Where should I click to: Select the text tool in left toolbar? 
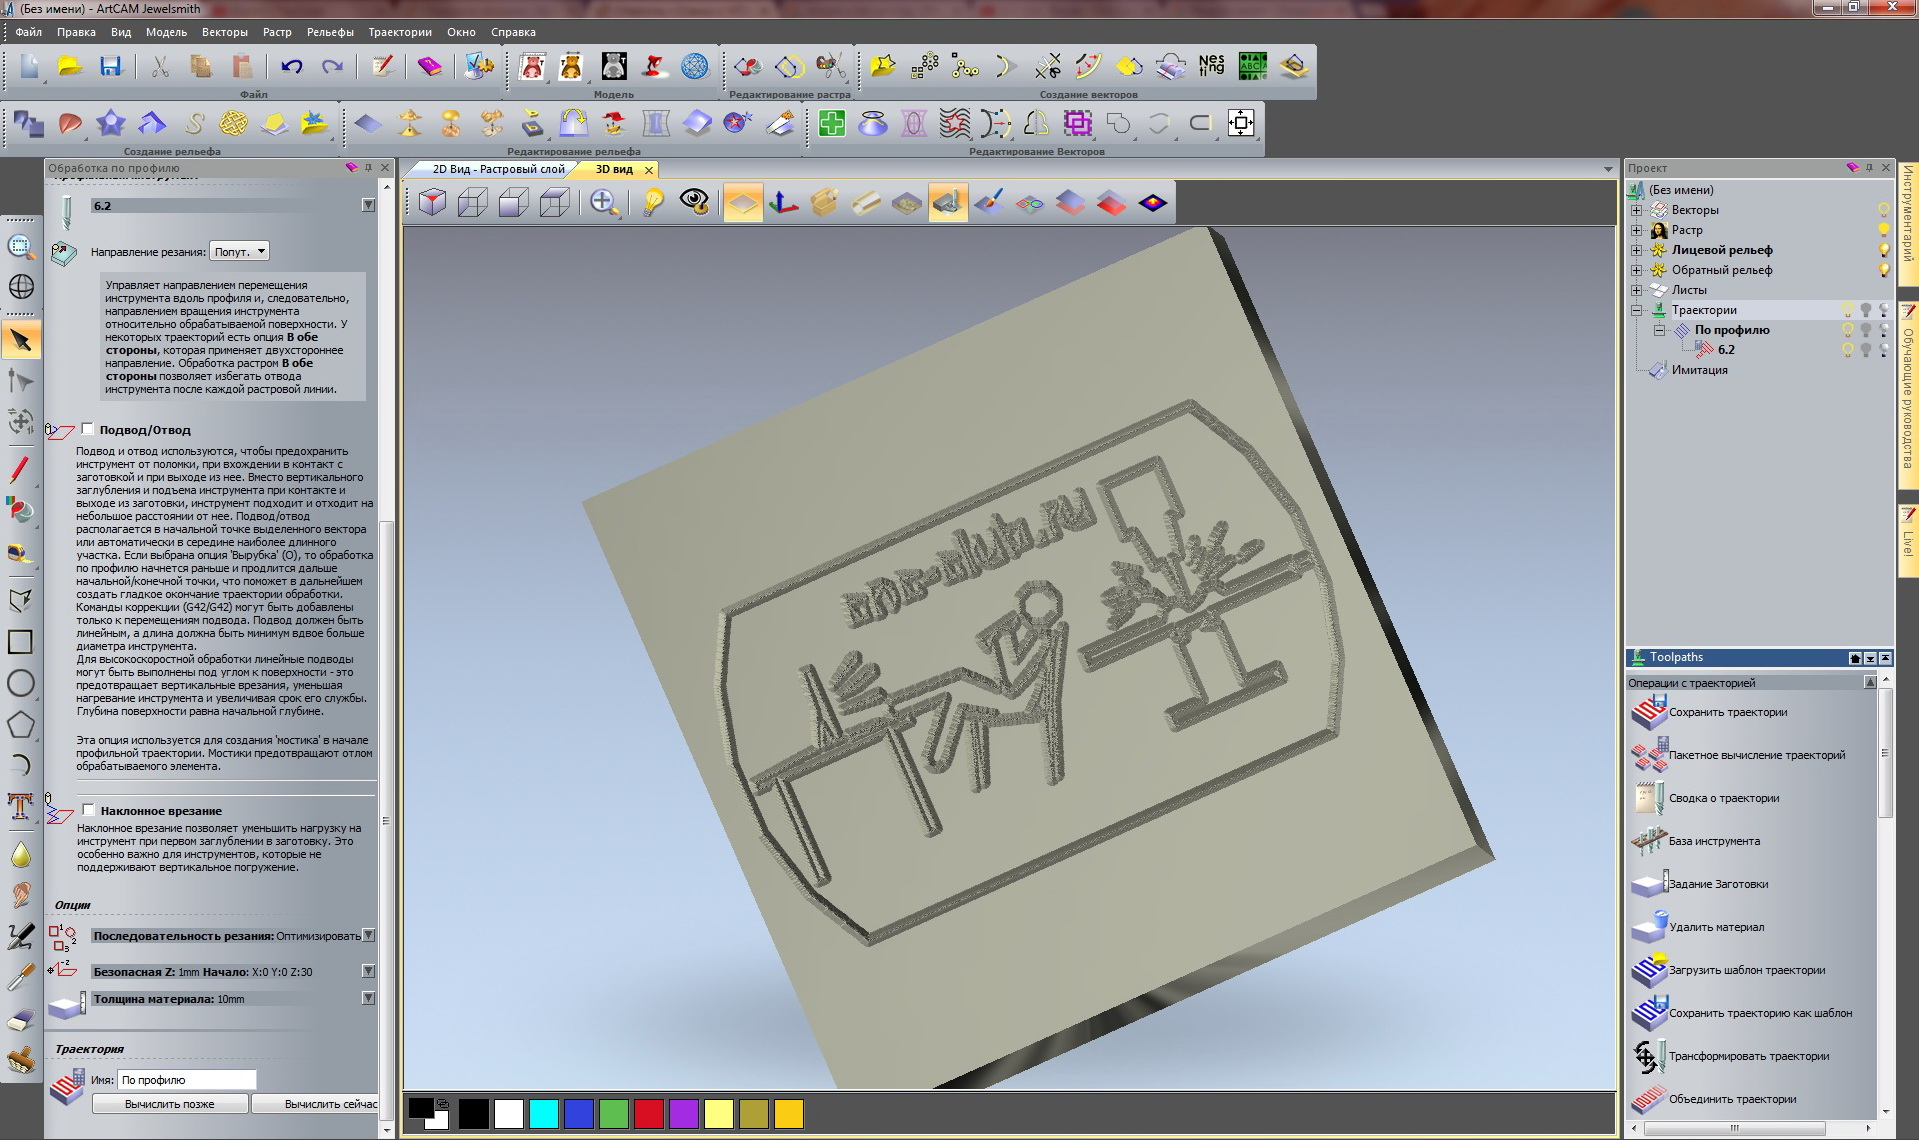pos(21,806)
